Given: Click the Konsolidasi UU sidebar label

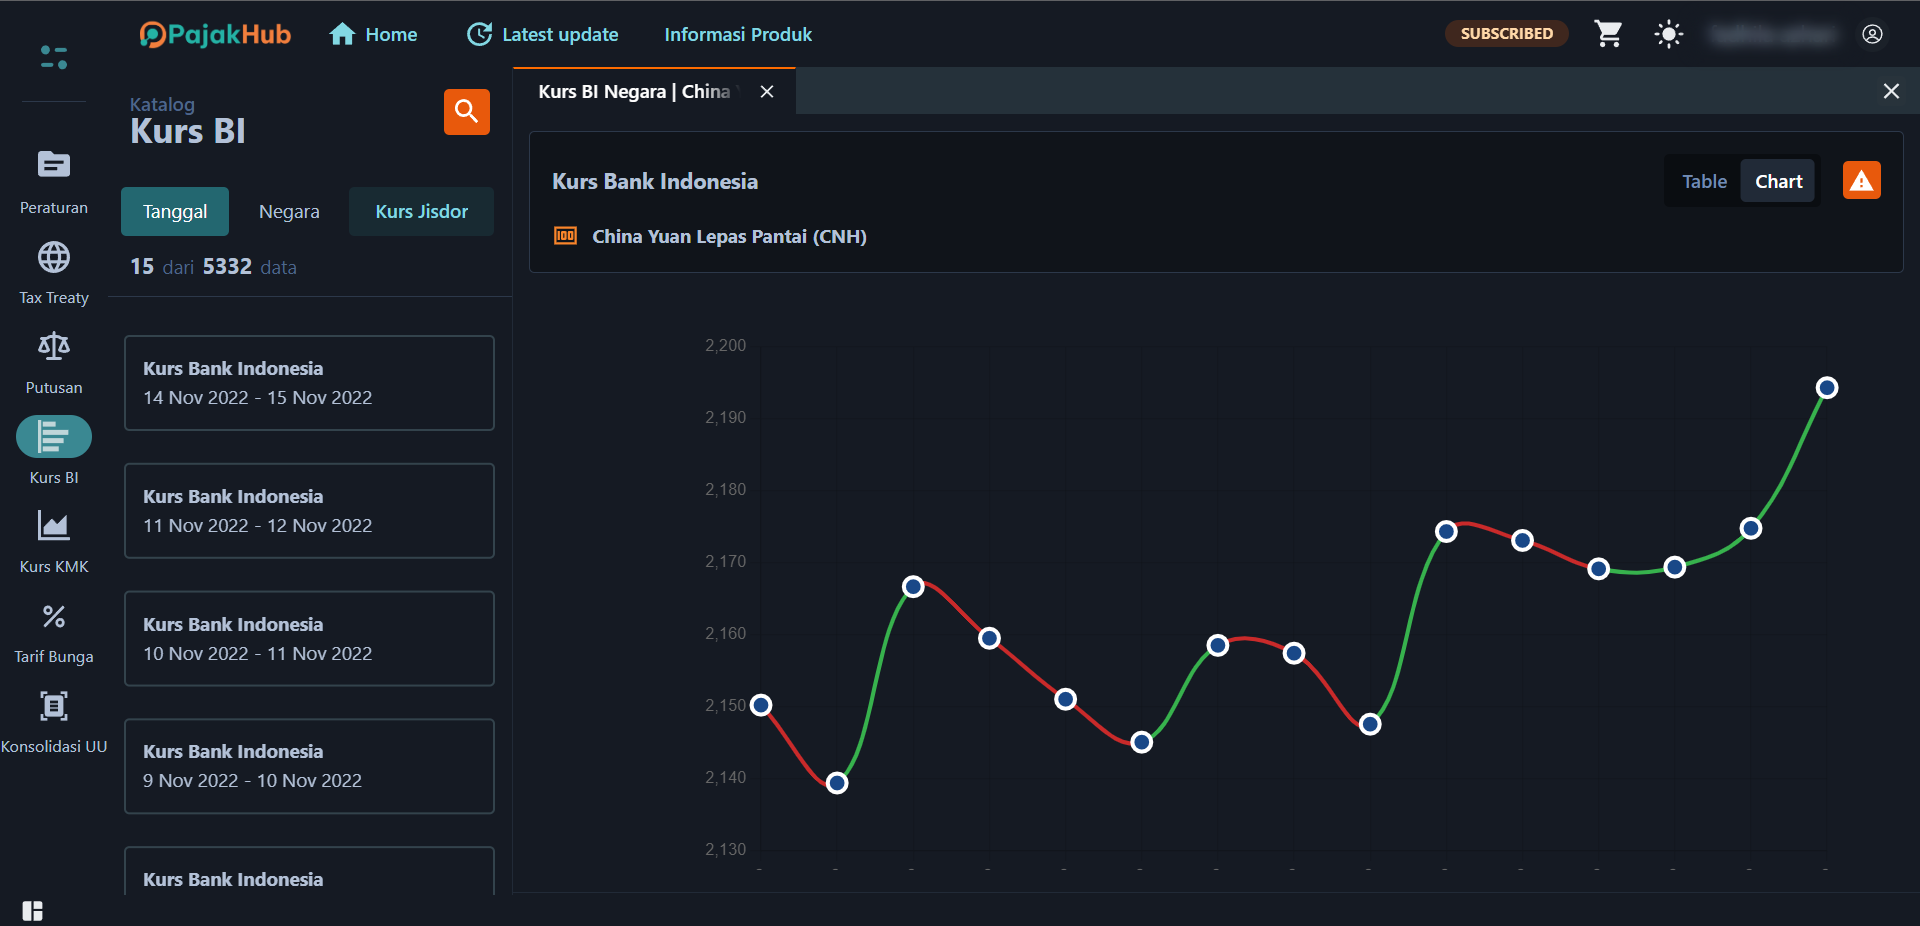Looking at the screenshot, I should (54, 747).
